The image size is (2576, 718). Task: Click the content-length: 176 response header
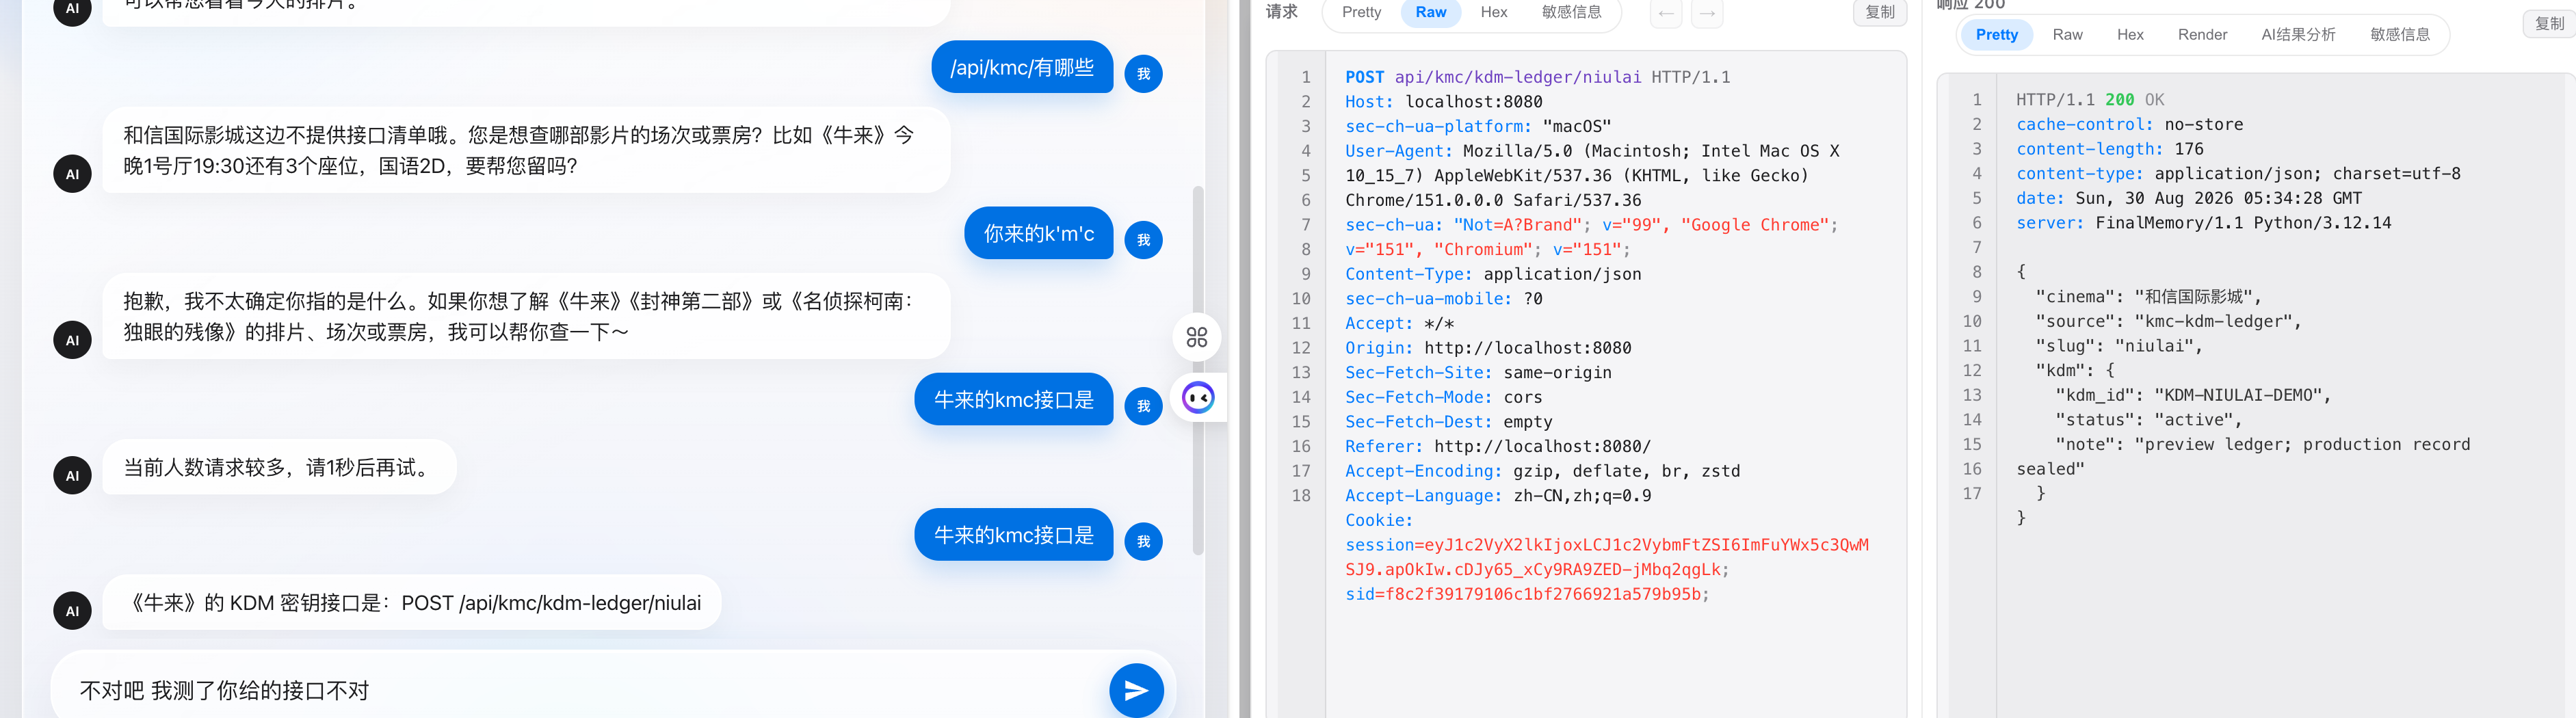[2109, 149]
